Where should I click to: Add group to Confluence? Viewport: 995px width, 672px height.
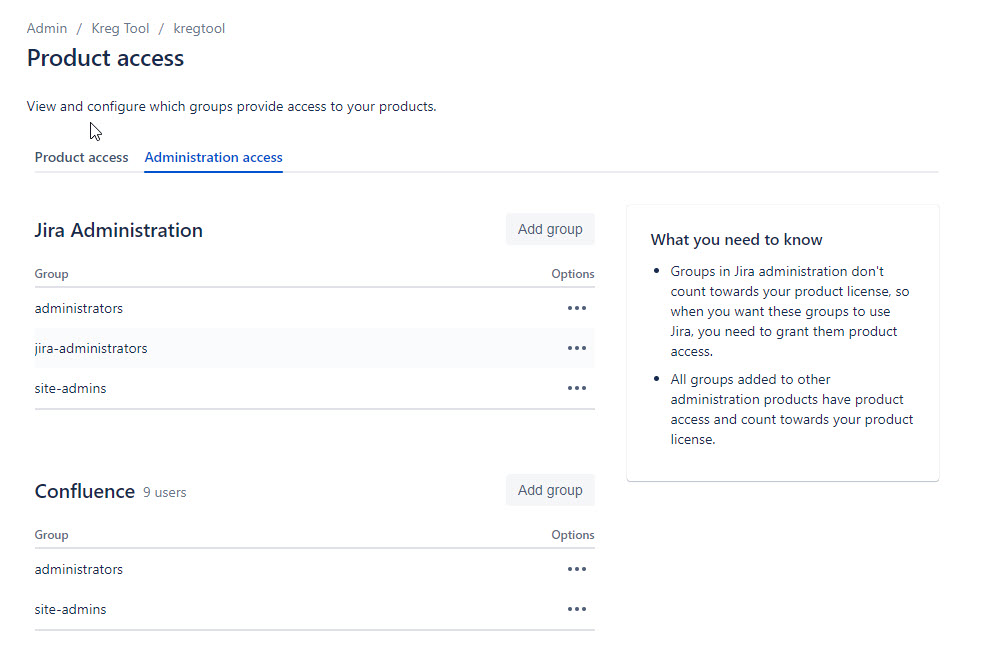[550, 490]
